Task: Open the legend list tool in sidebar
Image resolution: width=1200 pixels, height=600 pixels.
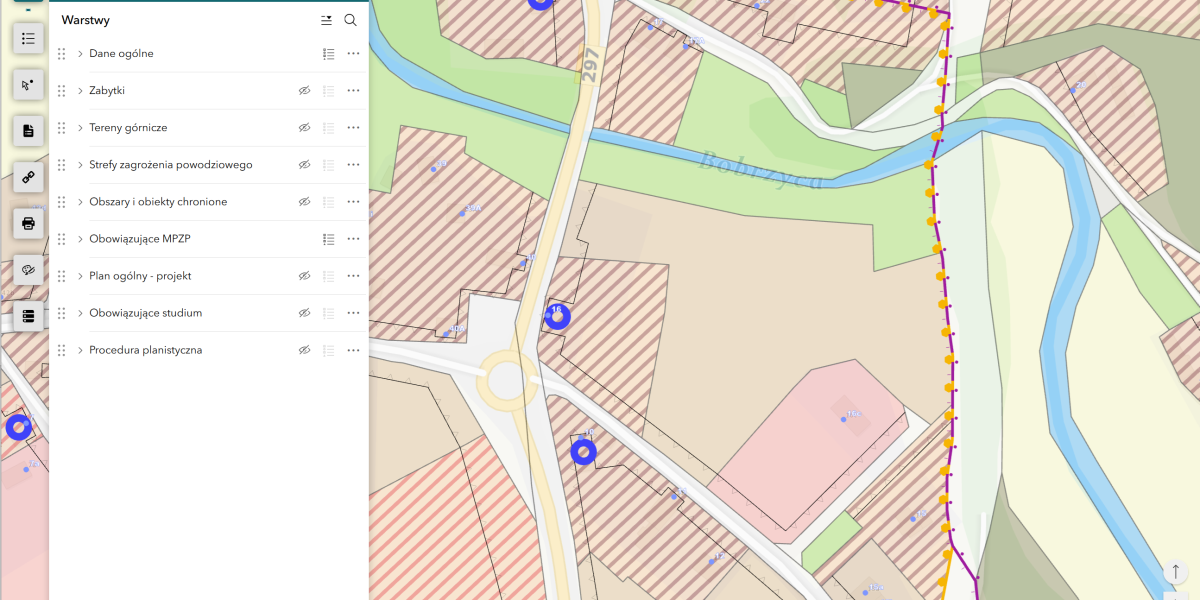Action: [28, 39]
